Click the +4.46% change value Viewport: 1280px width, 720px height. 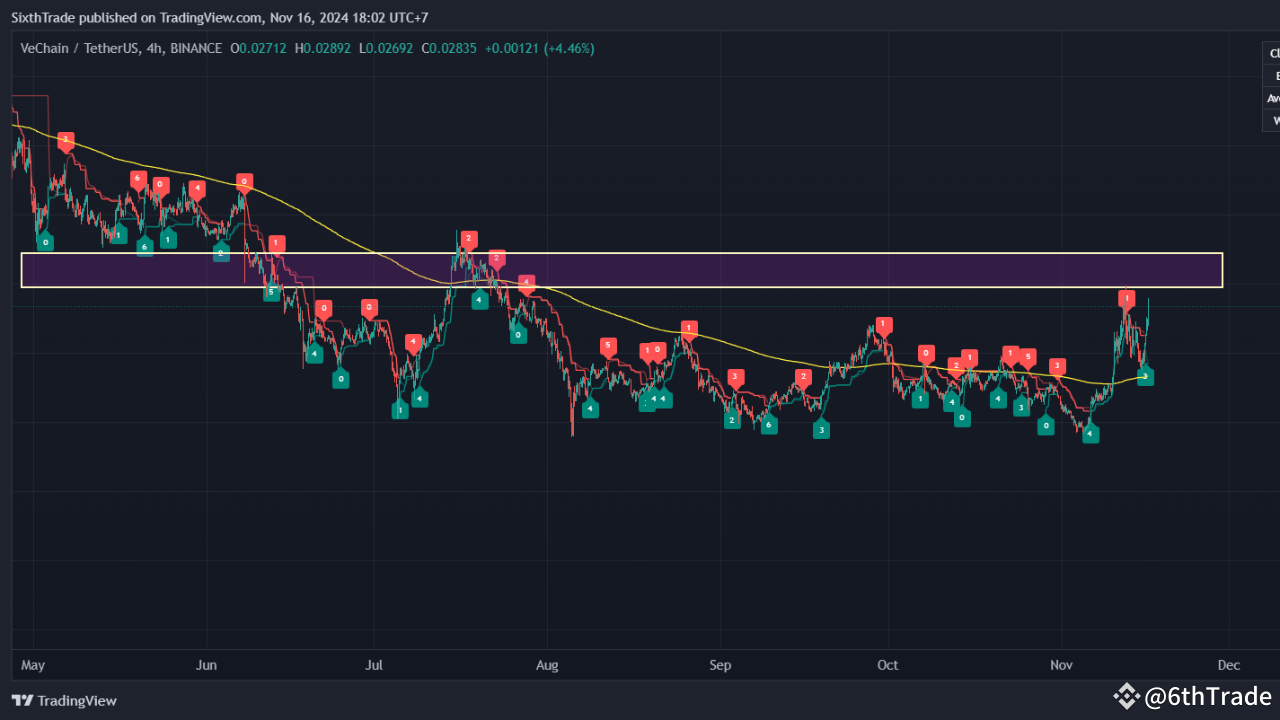pos(569,48)
